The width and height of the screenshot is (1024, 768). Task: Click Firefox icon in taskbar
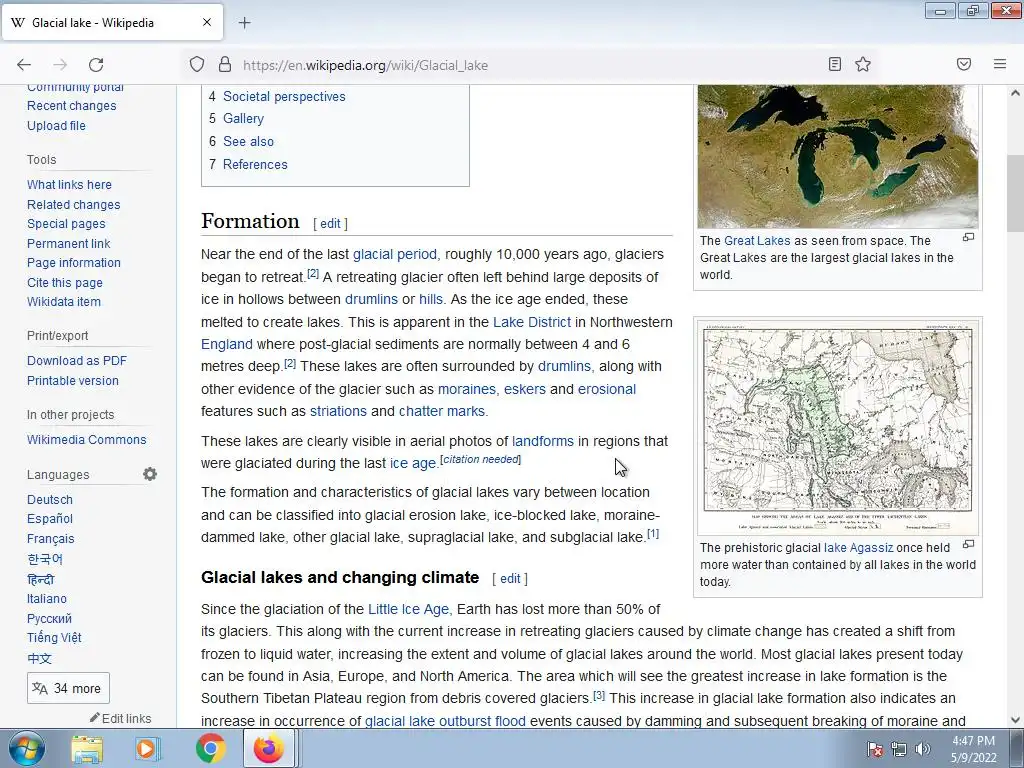269,748
